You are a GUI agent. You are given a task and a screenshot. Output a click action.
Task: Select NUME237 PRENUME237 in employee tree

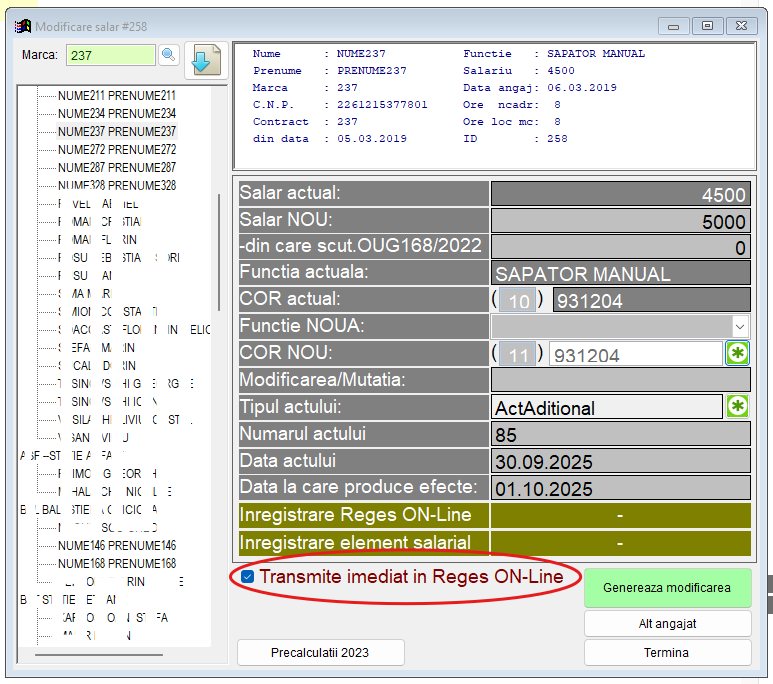coord(116,132)
